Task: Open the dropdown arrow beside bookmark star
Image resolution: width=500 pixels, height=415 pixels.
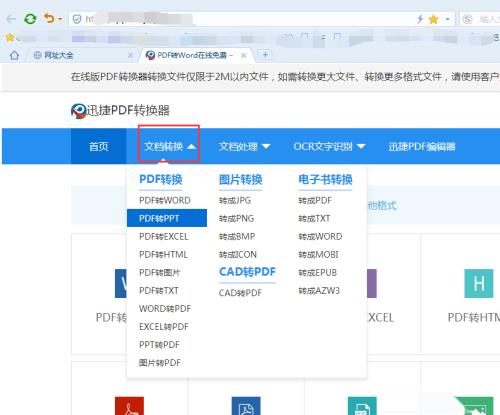Action: click(x=447, y=19)
